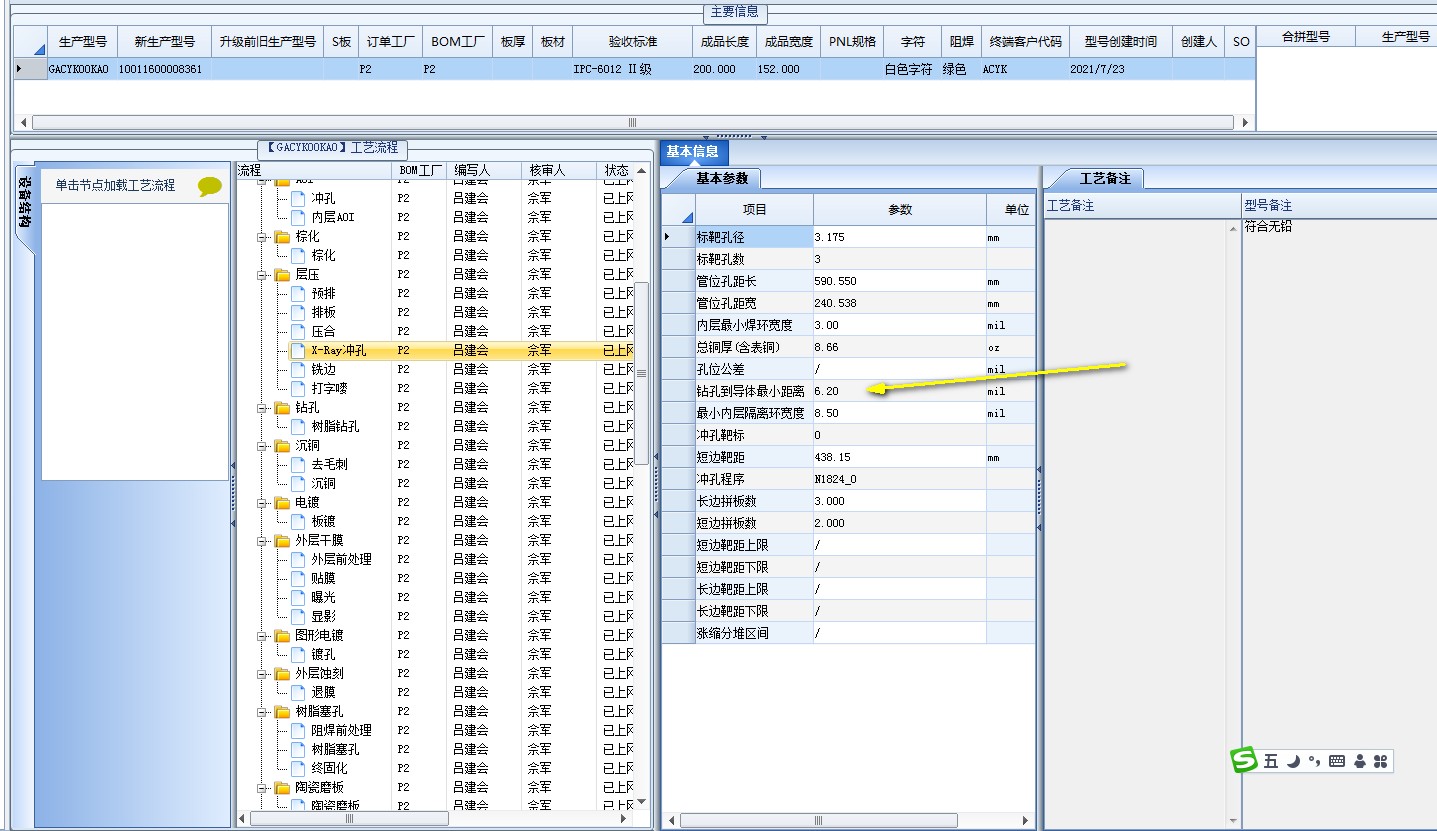Open the soft keyboard icon on IME toolbar
Screen dimensions: 1437x831
click(1337, 762)
